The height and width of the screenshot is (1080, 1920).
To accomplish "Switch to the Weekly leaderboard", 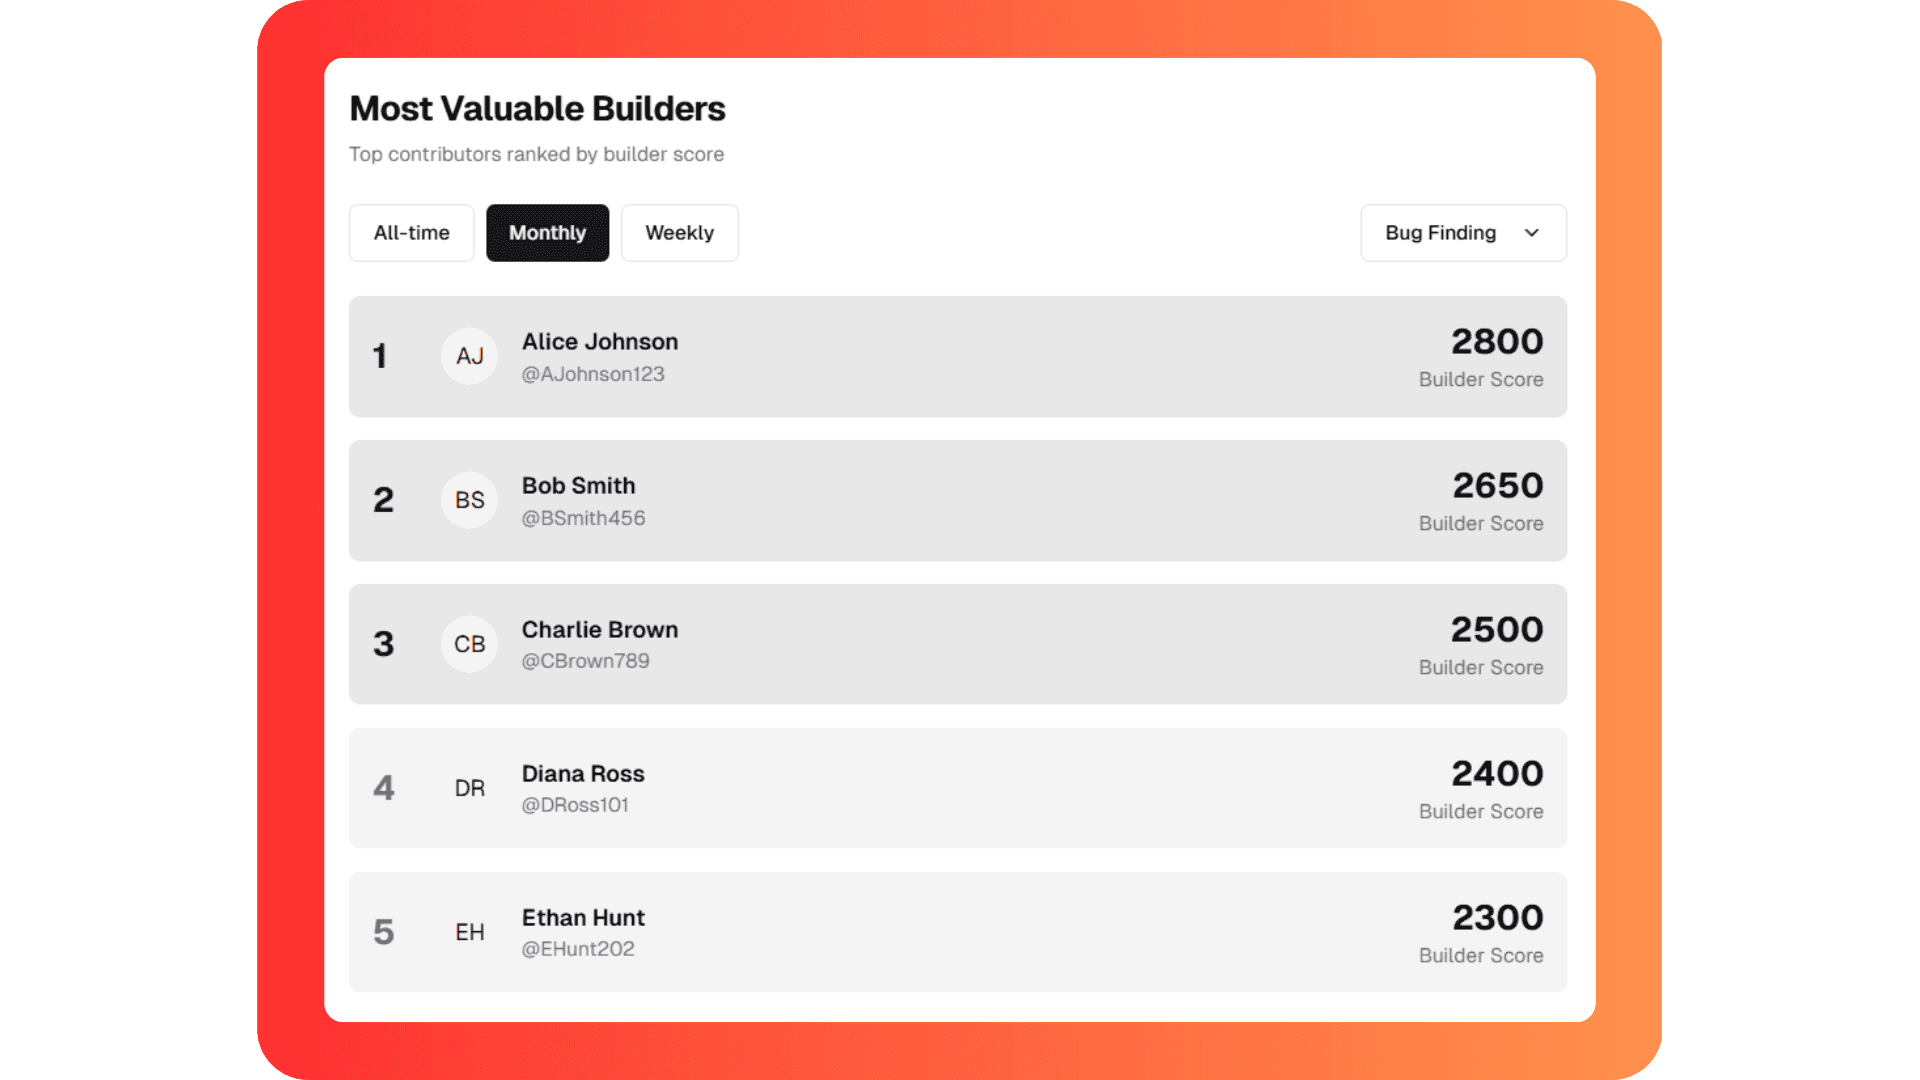I will click(x=679, y=233).
